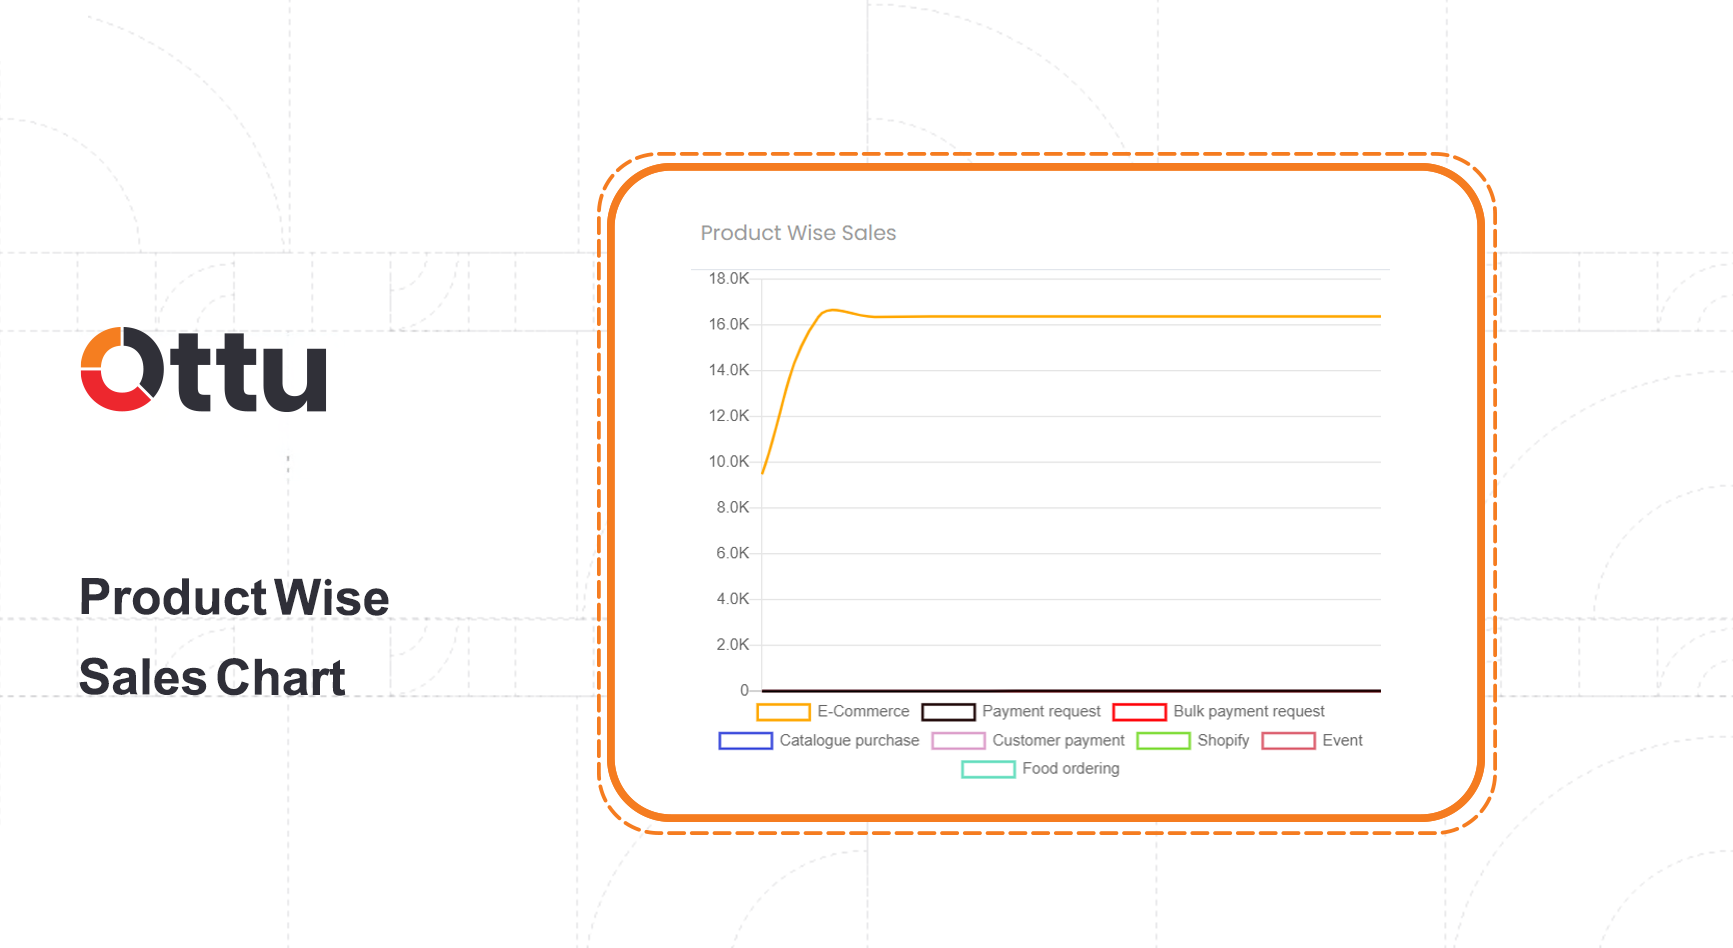The height and width of the screenshot is (948, 1733).
Task: Click the Food ordering legend label
Action: click(1071, 769)
